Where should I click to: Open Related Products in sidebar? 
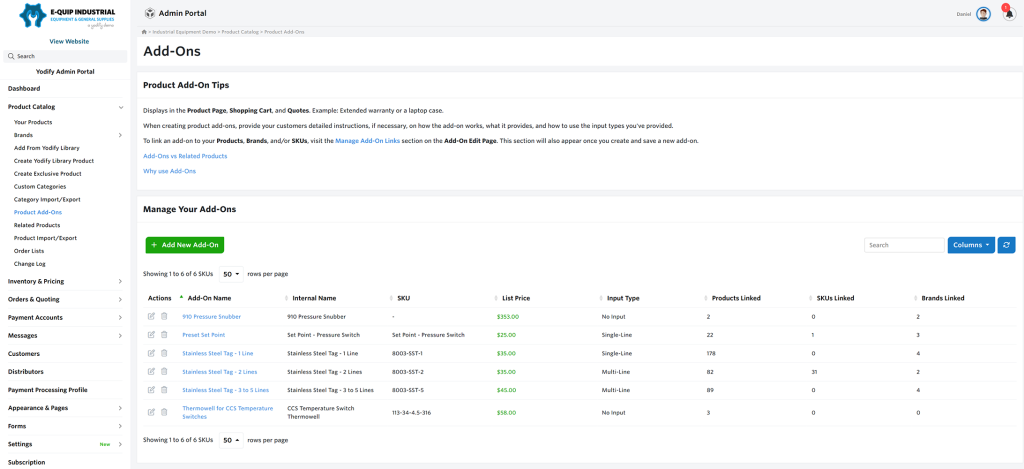37,225
